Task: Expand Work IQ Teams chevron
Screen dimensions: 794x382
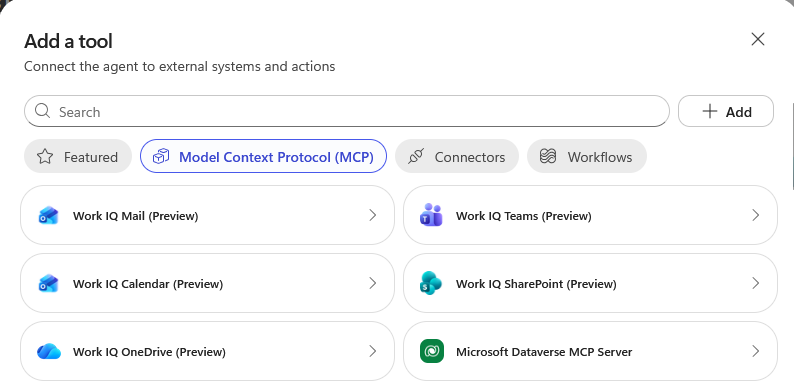Action: pyautogui.click(x=756, y=215)
